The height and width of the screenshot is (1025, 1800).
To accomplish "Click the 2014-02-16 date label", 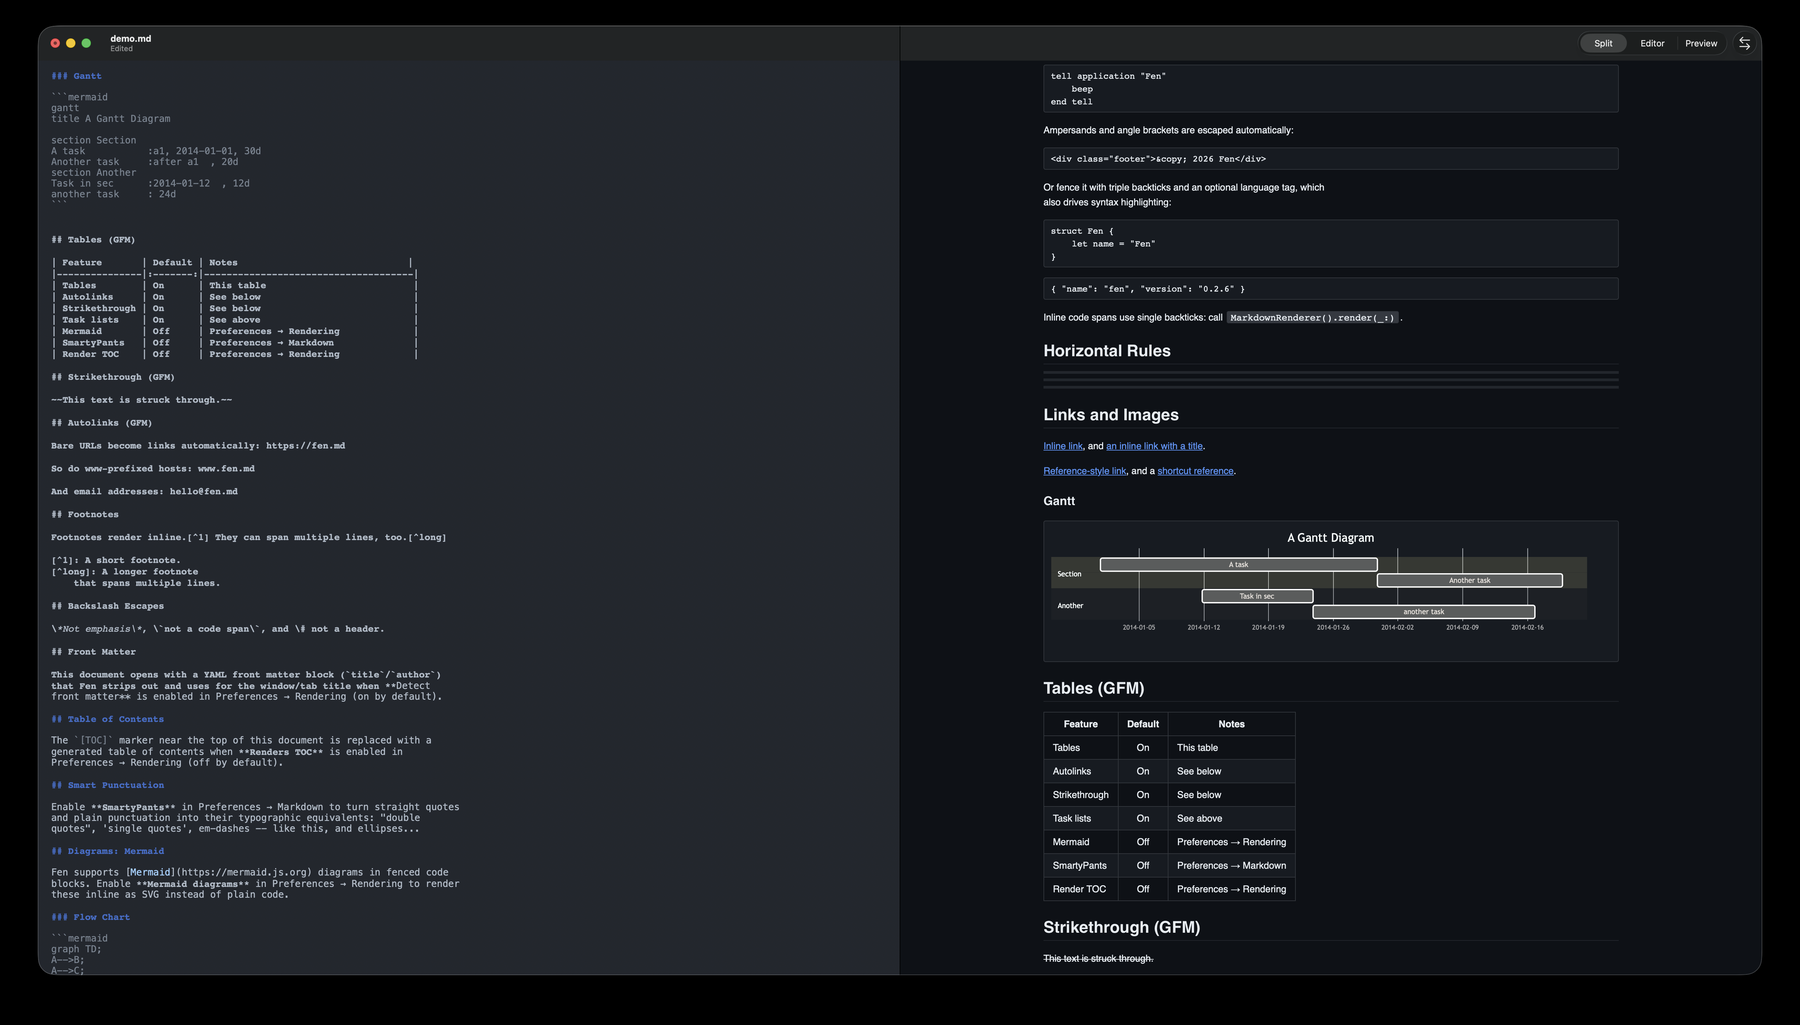I will pos(1527,628).
